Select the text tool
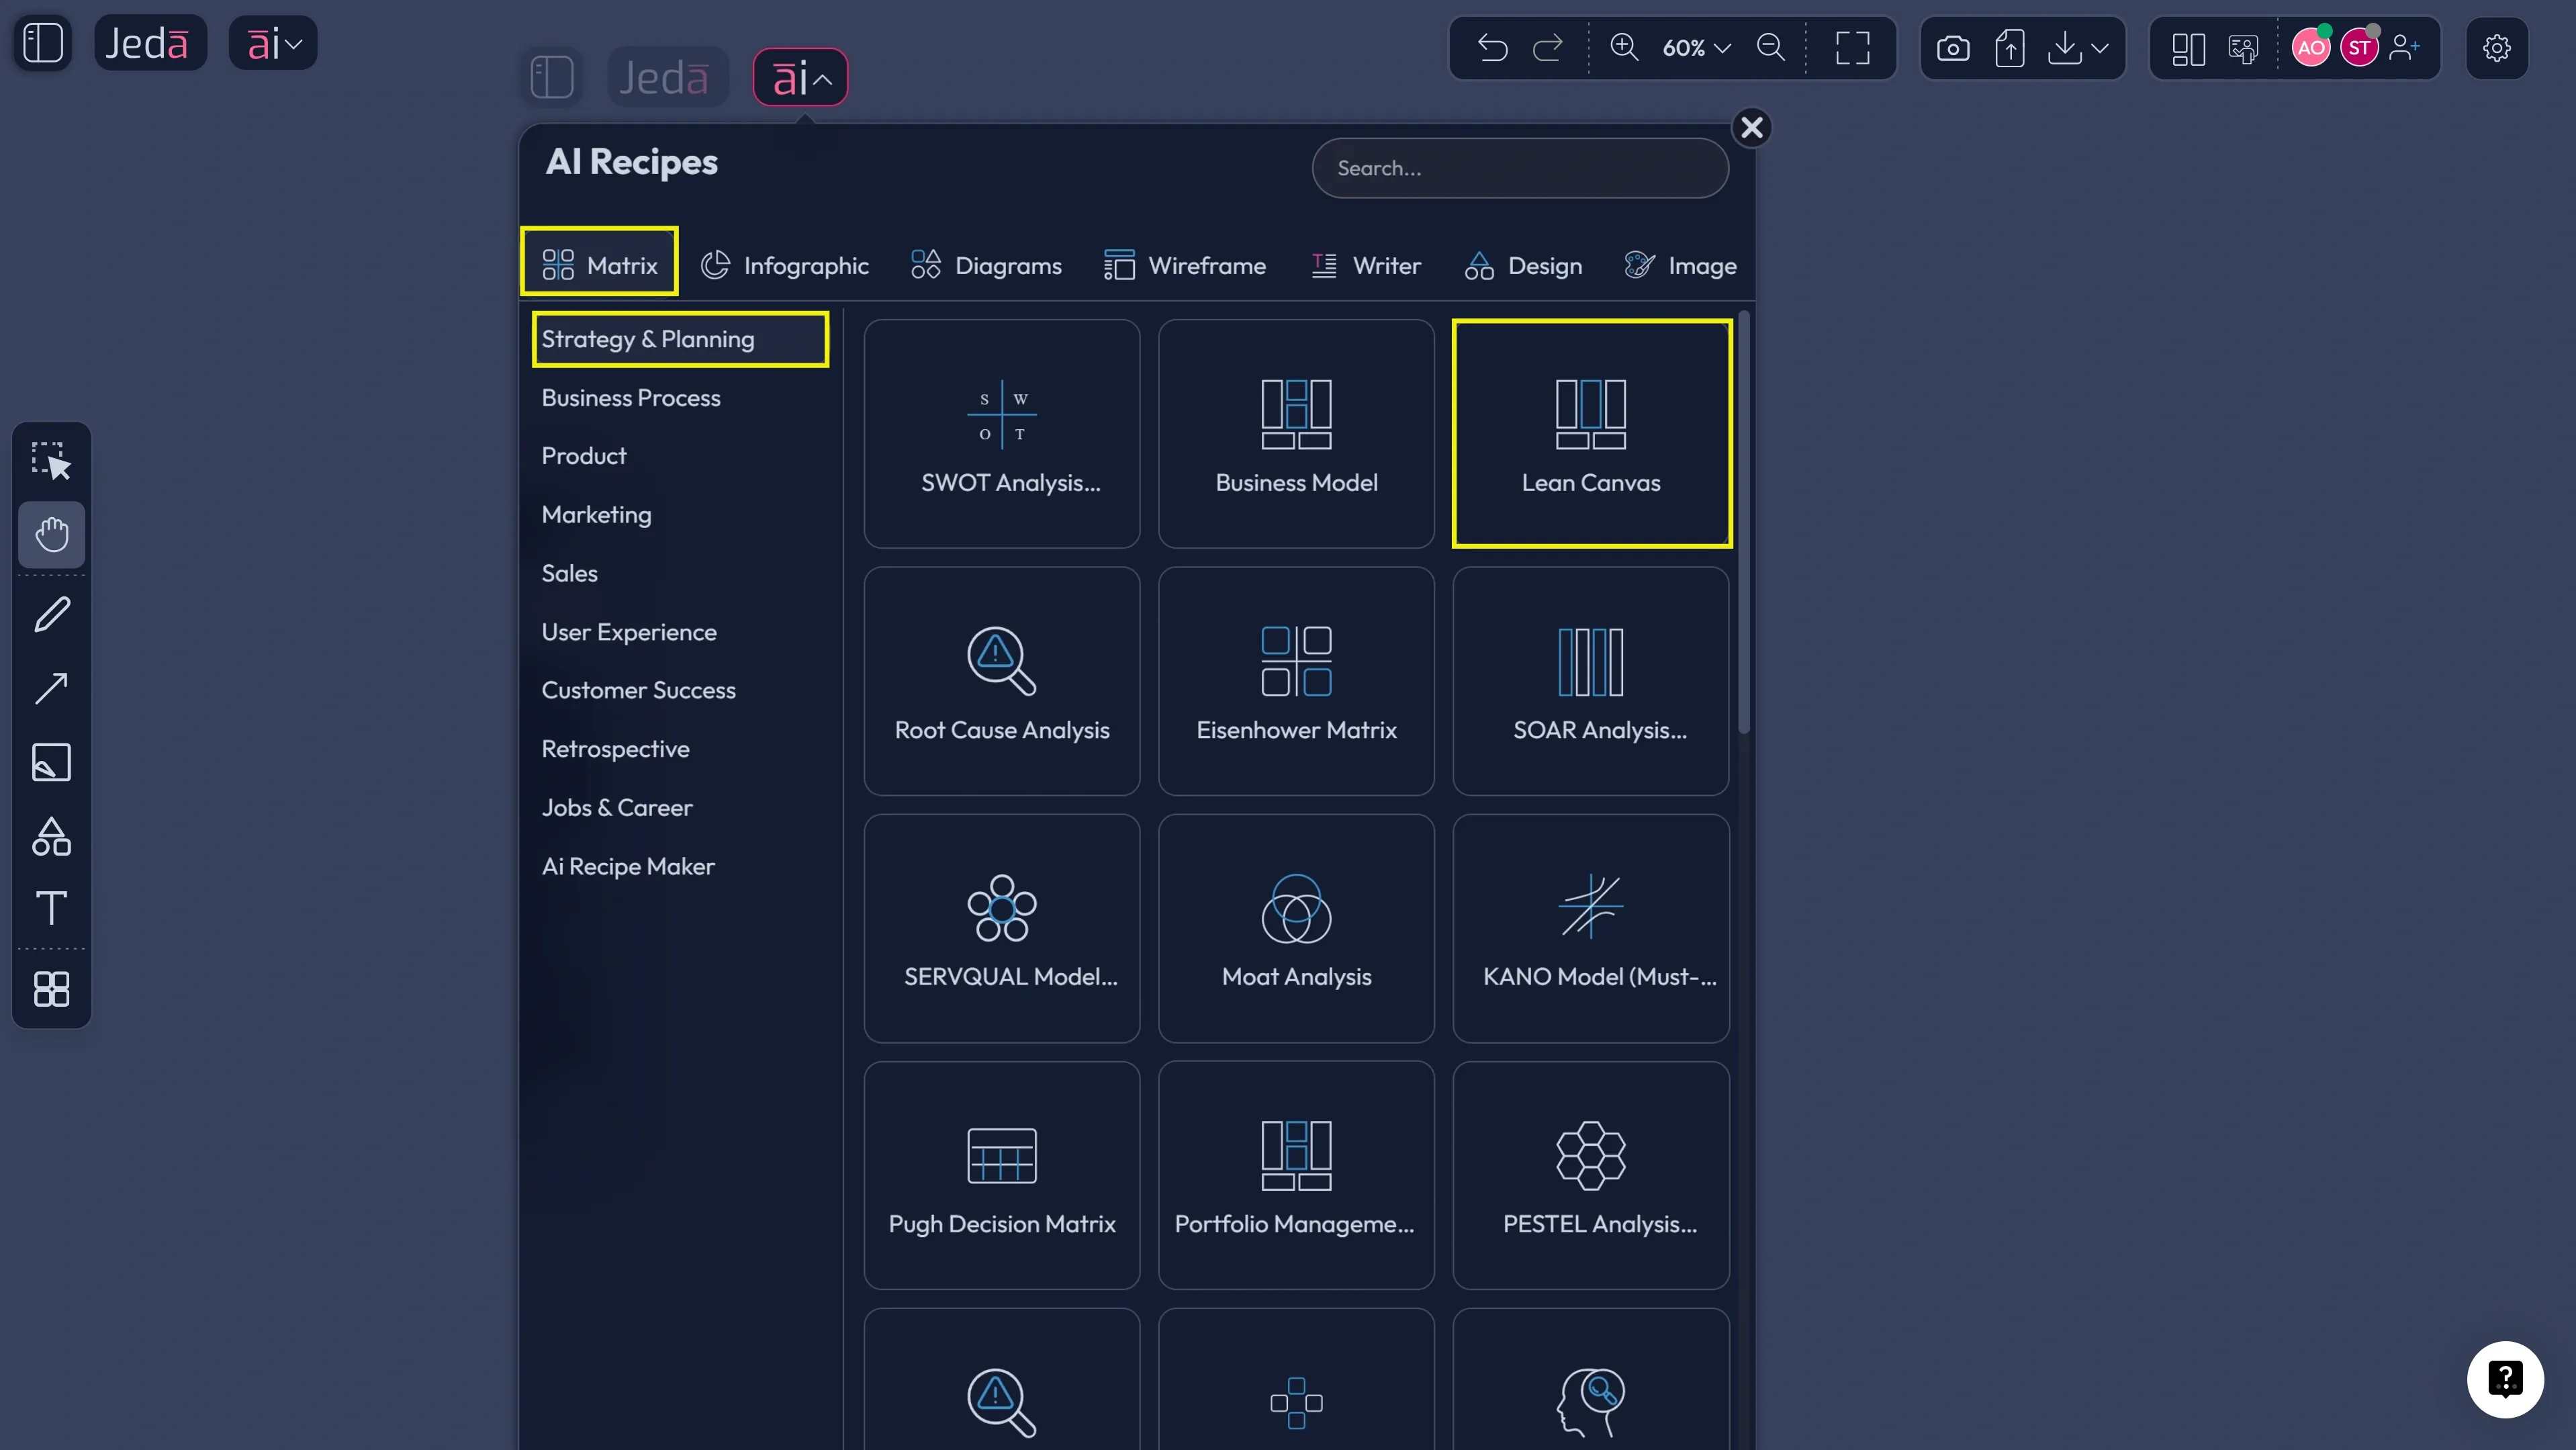The height and width of the screenshot is (1450, 2576). 51,908
